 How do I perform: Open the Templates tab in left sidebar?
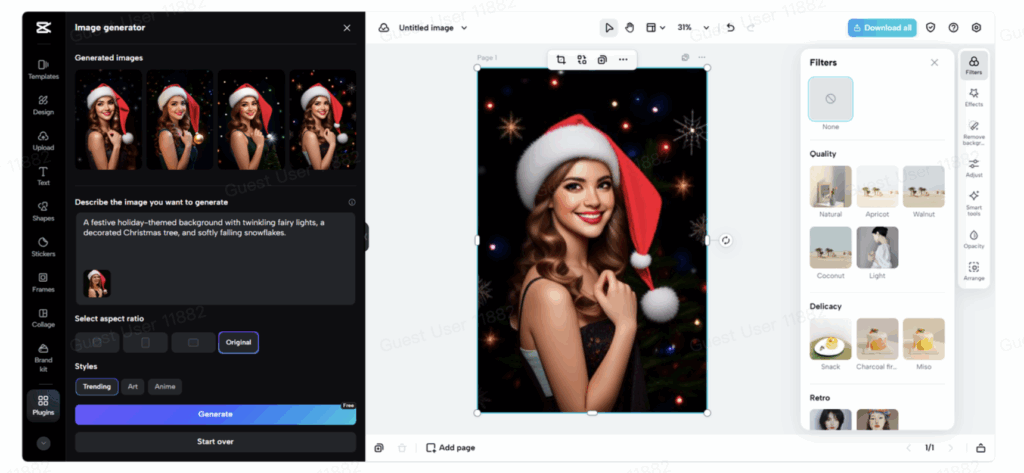coord(43,69)
